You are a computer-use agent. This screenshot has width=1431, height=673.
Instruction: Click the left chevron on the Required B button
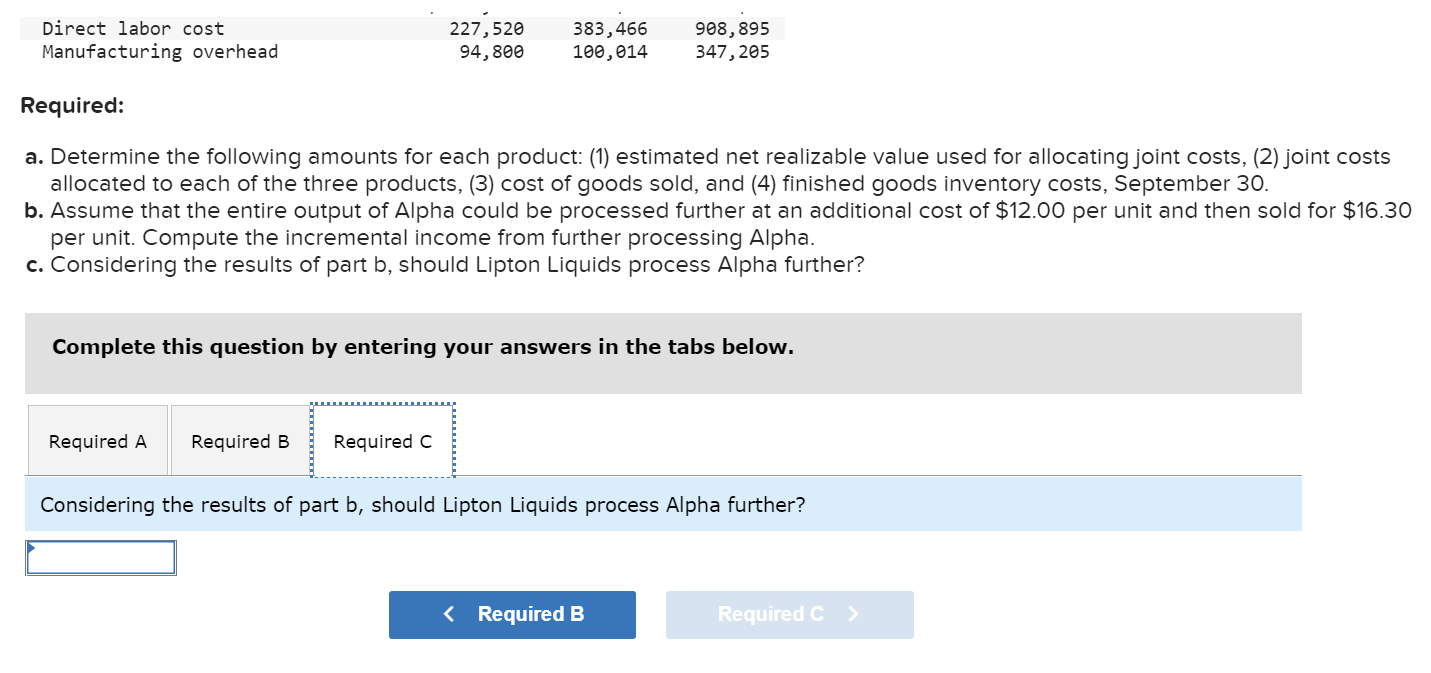tap(450, 614)
